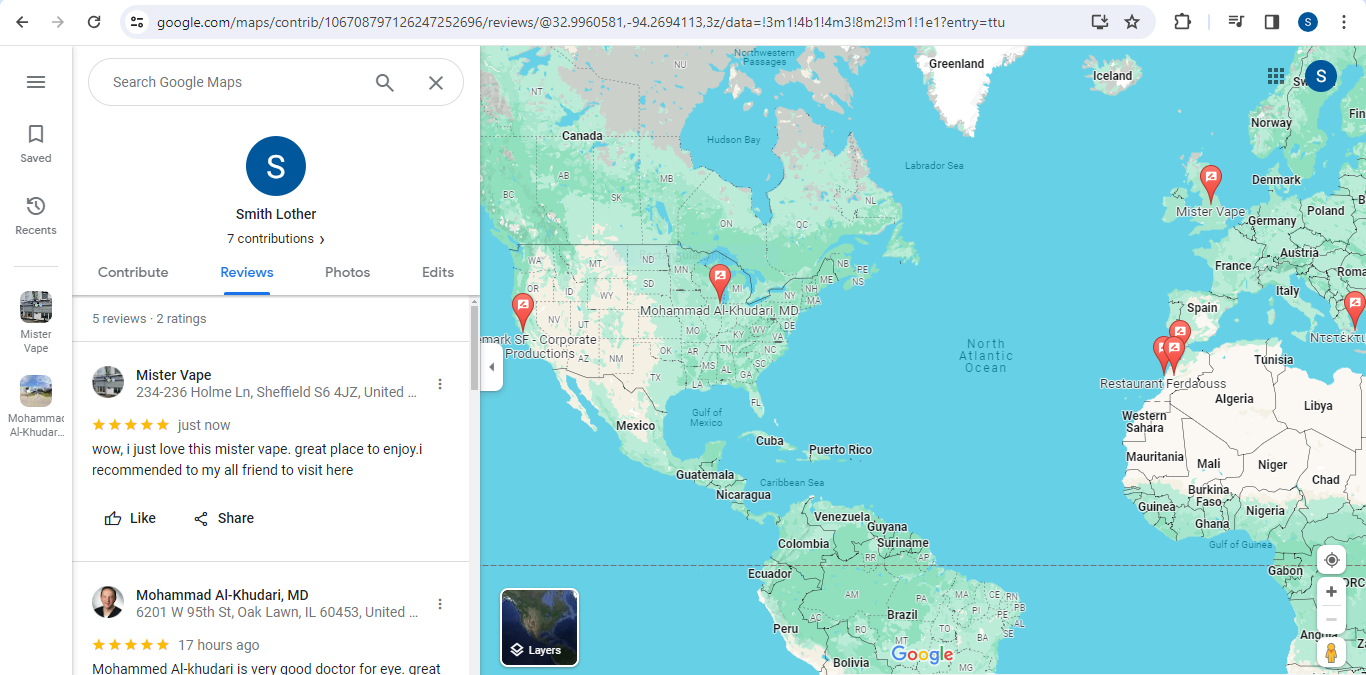Image resolution: width=1366 pixels, height=675 pixels.
Task: Open Mister Vape recent in sidebar
Action: [x=36, y=322]
